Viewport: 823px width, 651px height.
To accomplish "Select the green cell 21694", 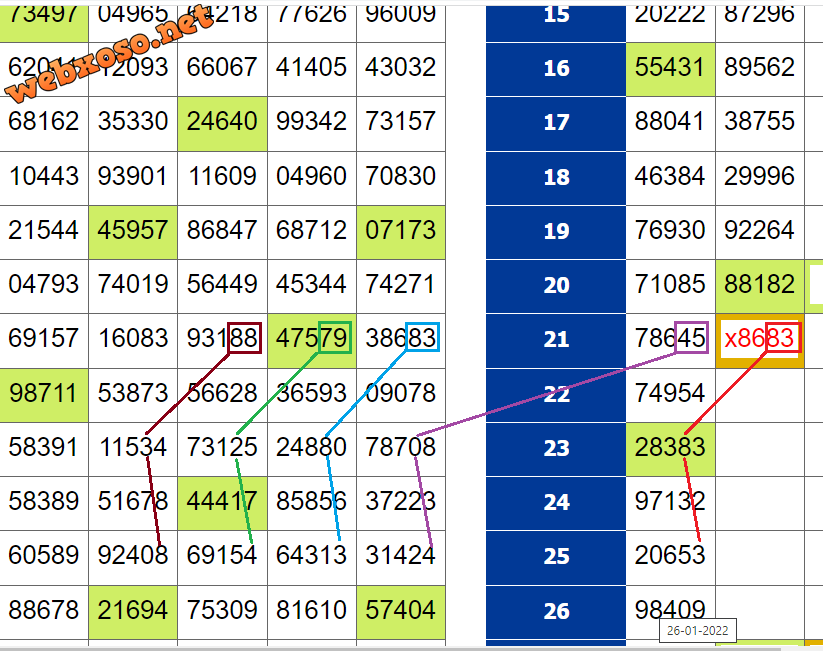I will pyautogui.click(x=133, y=610).
